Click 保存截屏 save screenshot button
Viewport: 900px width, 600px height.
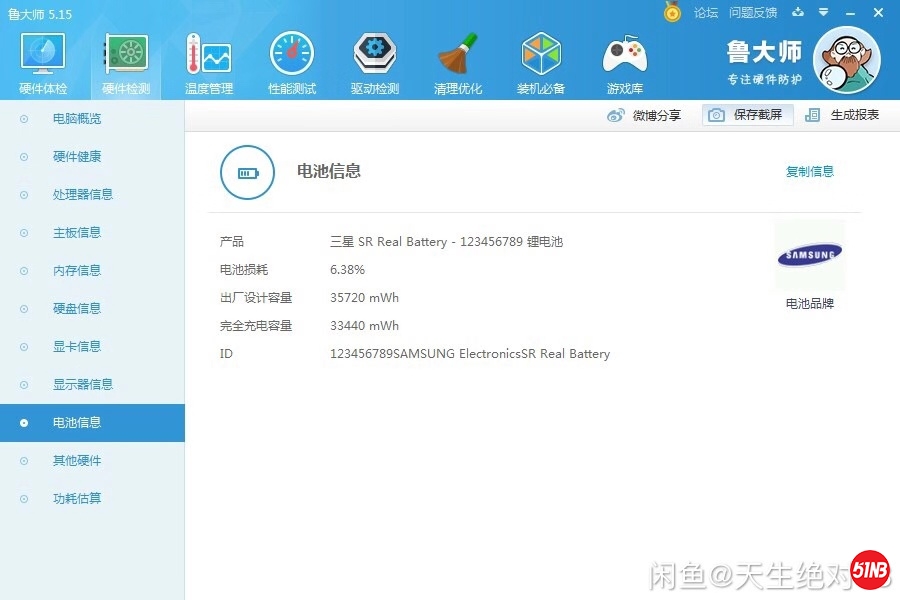point(748,115)
